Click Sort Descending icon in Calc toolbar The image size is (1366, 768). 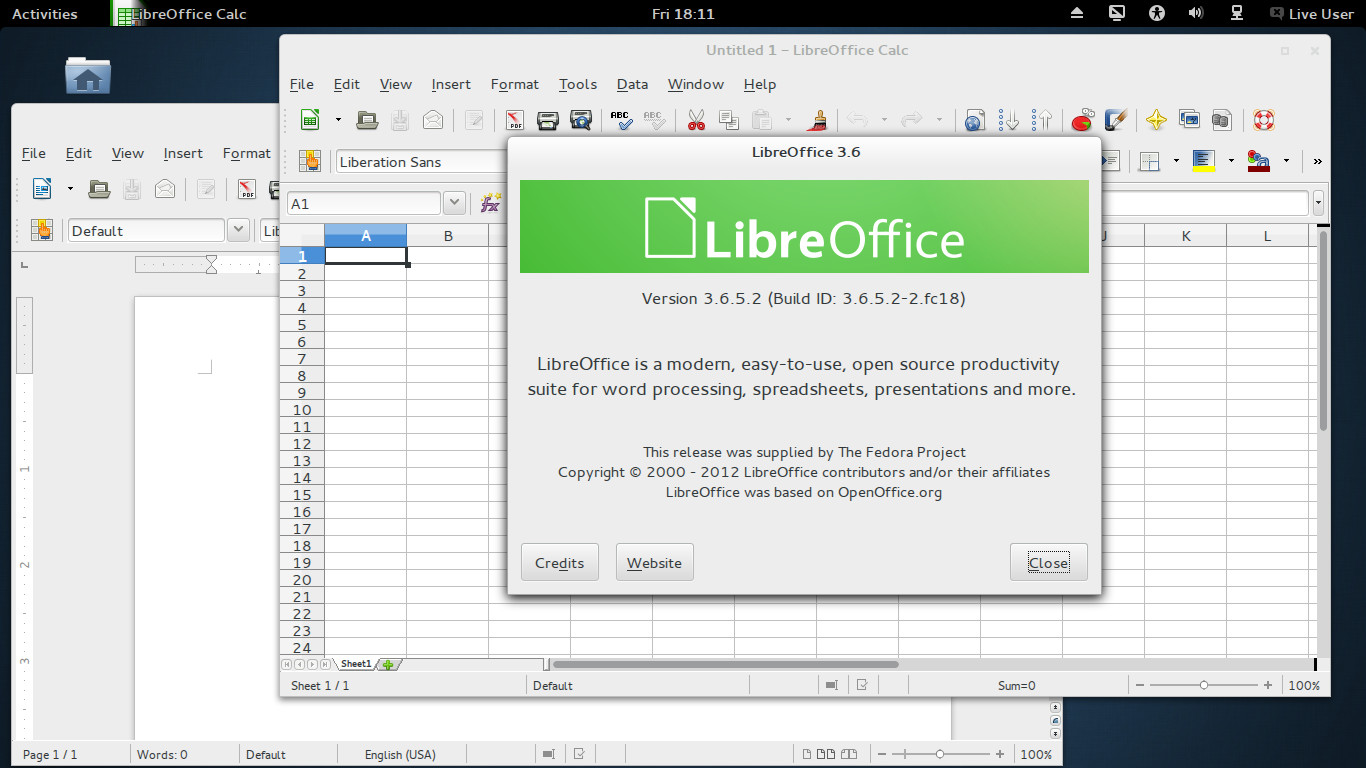click(1042, 120)
